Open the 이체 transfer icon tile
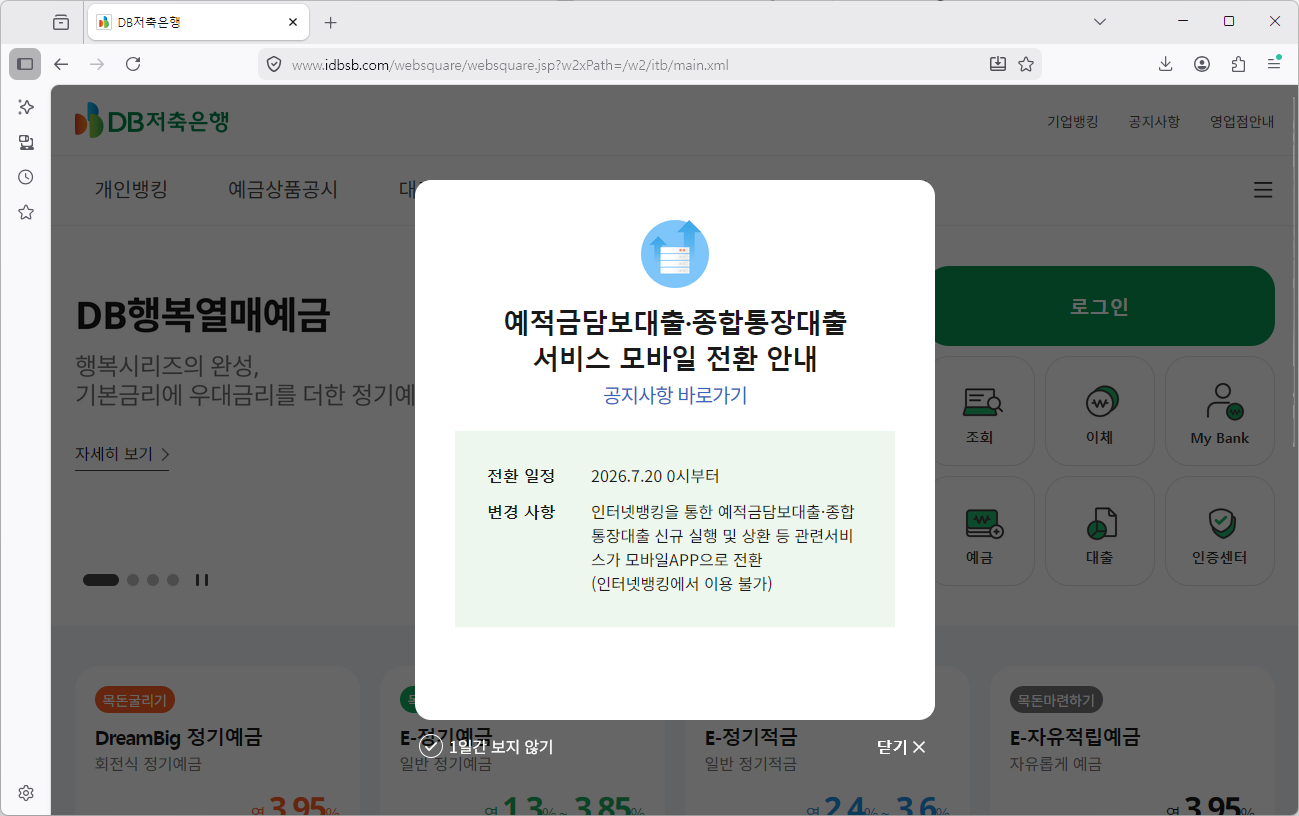Image resolution: width=1299 pixels, height=816 pixels. coord(1099,411)
